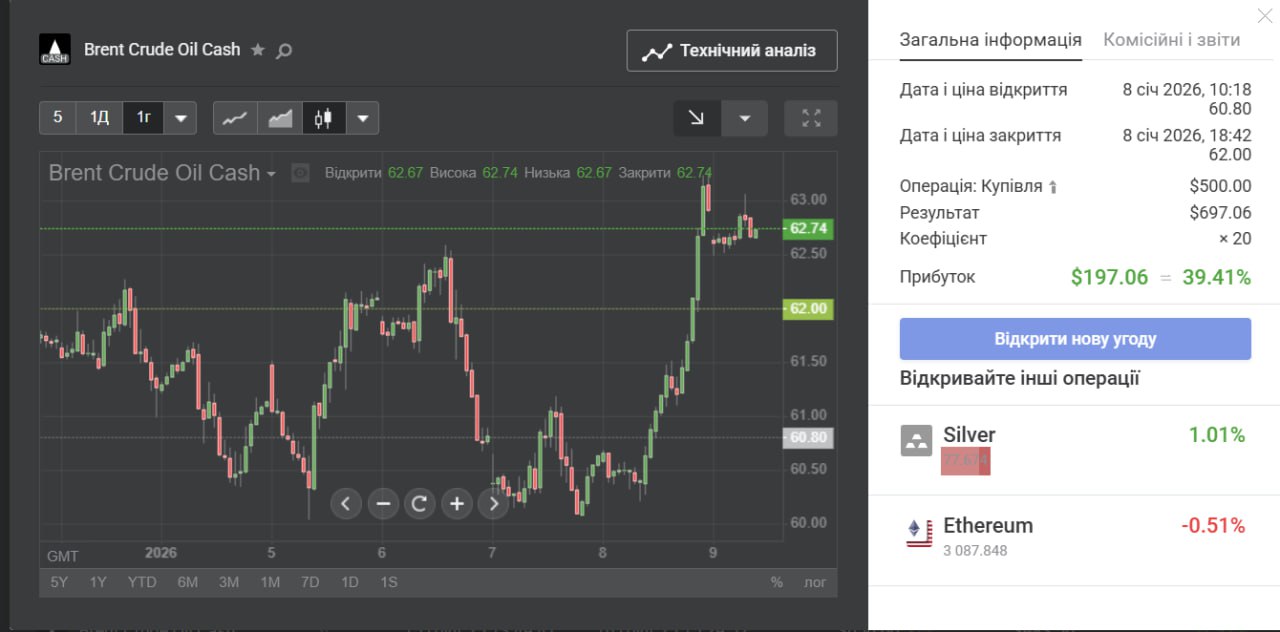This screenshot has height=632, width=1280.
Task: Zoom in the chart with plus button
Action: [456, 503]
